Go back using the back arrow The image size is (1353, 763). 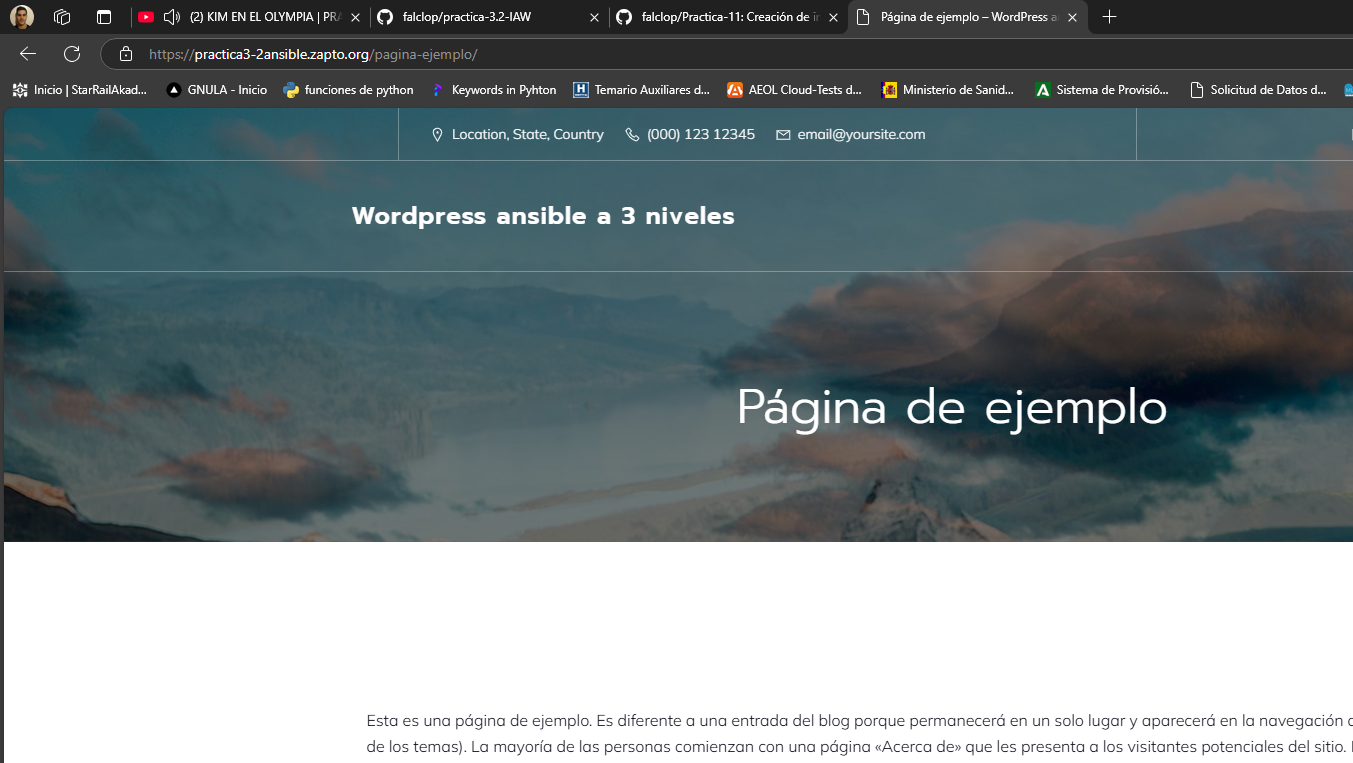(28, 54)
